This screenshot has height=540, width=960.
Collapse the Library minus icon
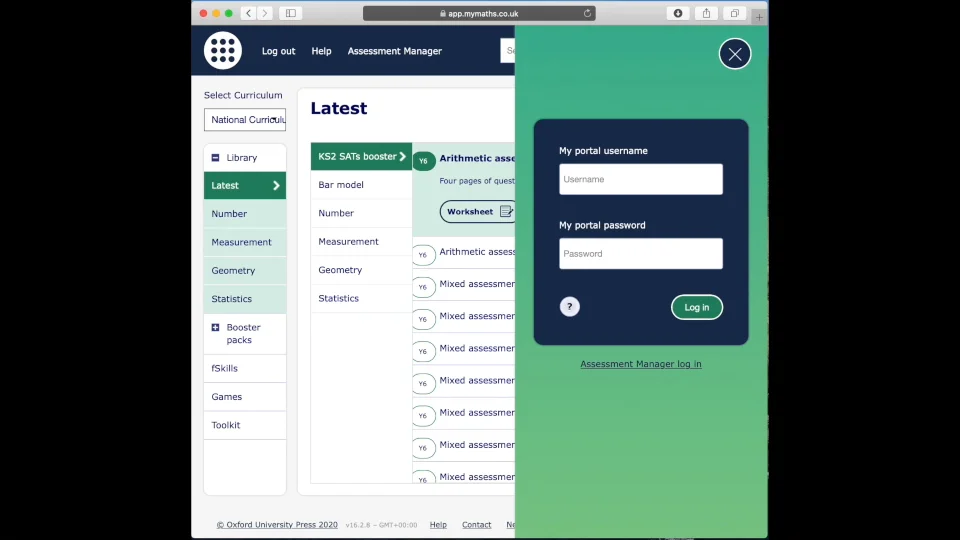pyautogui.click(x=216, y=157)
